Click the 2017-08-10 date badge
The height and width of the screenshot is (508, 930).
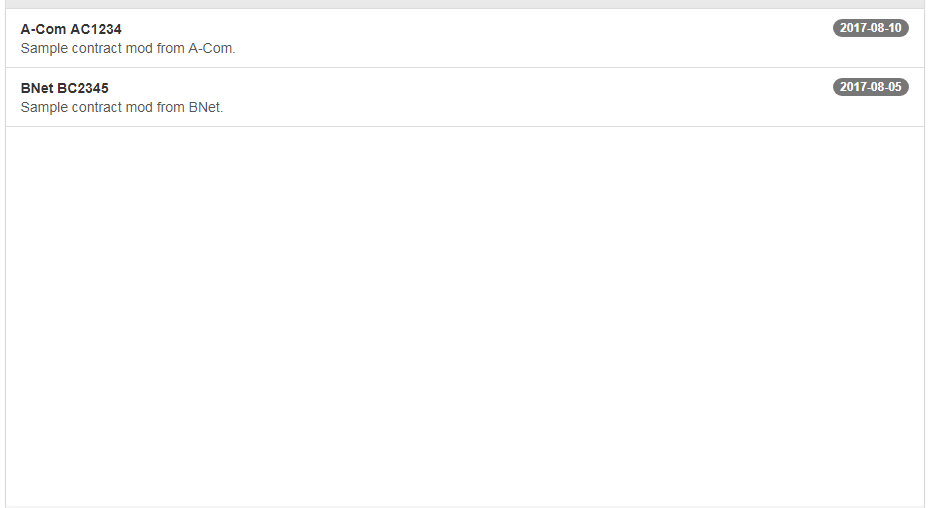coord(870,28)
